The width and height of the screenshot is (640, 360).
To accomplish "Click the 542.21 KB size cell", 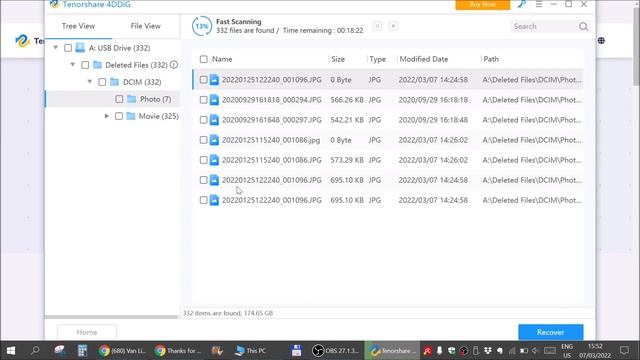I will 347,120.
